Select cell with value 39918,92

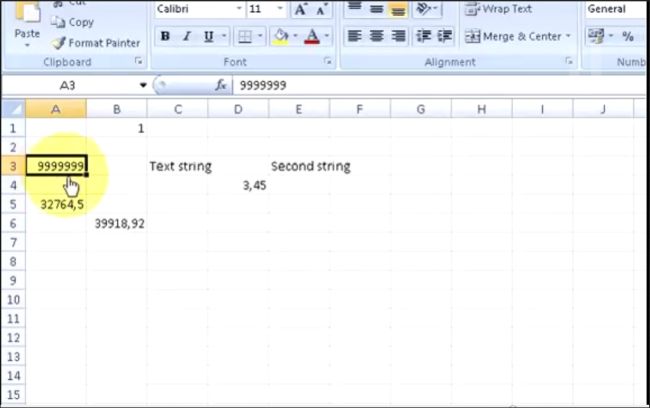116,223
